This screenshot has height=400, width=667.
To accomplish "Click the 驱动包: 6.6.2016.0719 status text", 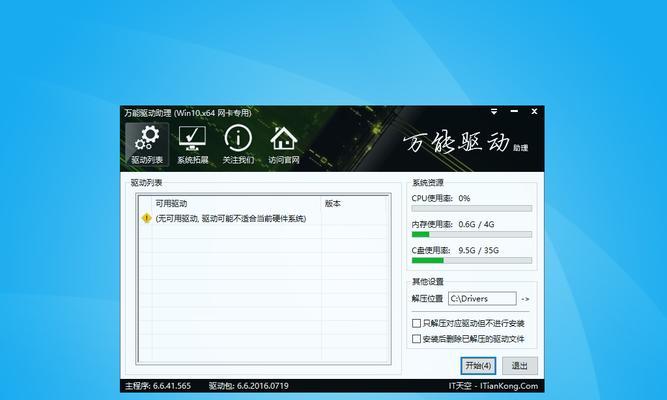I will click(248, 386).
